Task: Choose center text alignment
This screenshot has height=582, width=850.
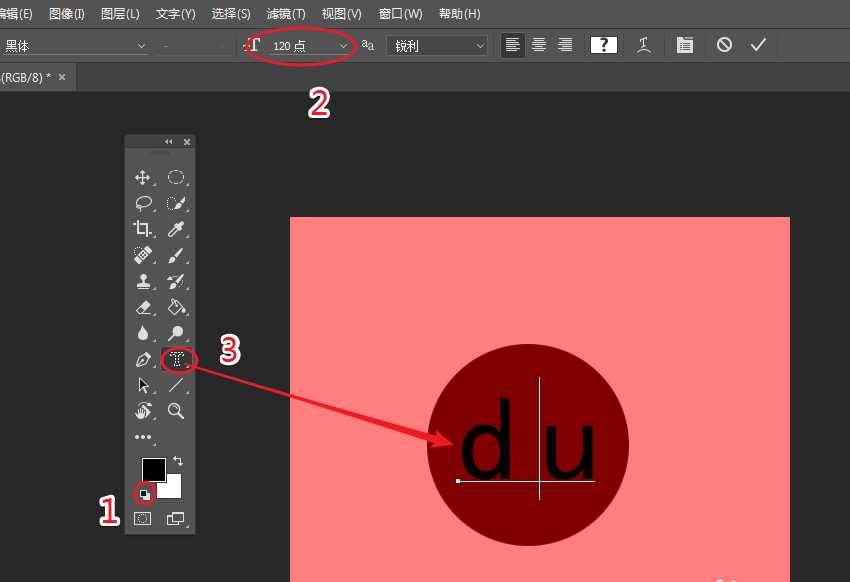Action: point(539,45)
